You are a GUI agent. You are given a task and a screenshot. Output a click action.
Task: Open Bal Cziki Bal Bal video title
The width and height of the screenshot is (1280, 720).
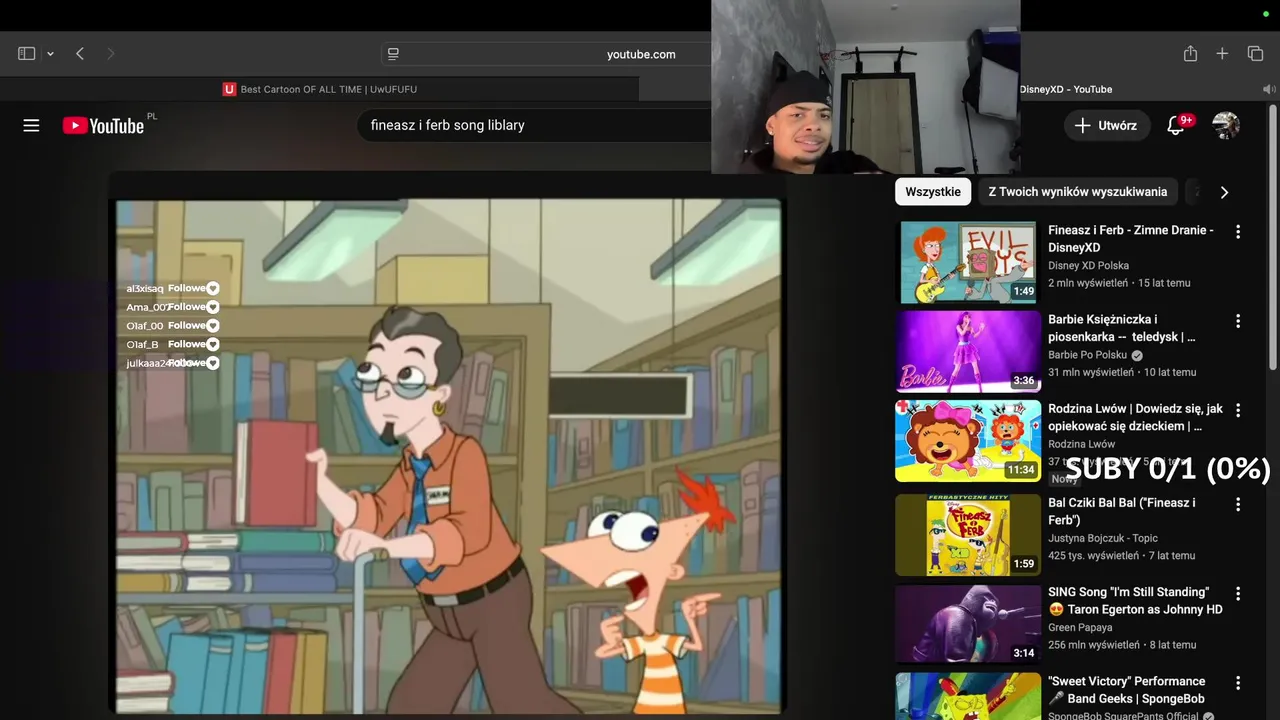coord(1122,511)
